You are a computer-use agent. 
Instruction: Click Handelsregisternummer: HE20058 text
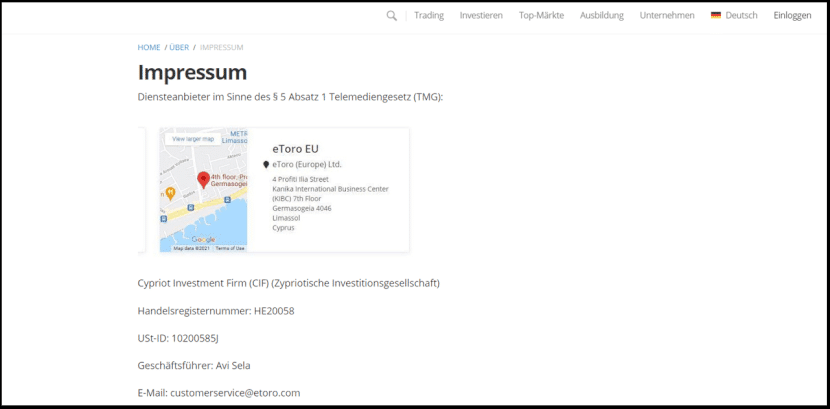[216, 311]
